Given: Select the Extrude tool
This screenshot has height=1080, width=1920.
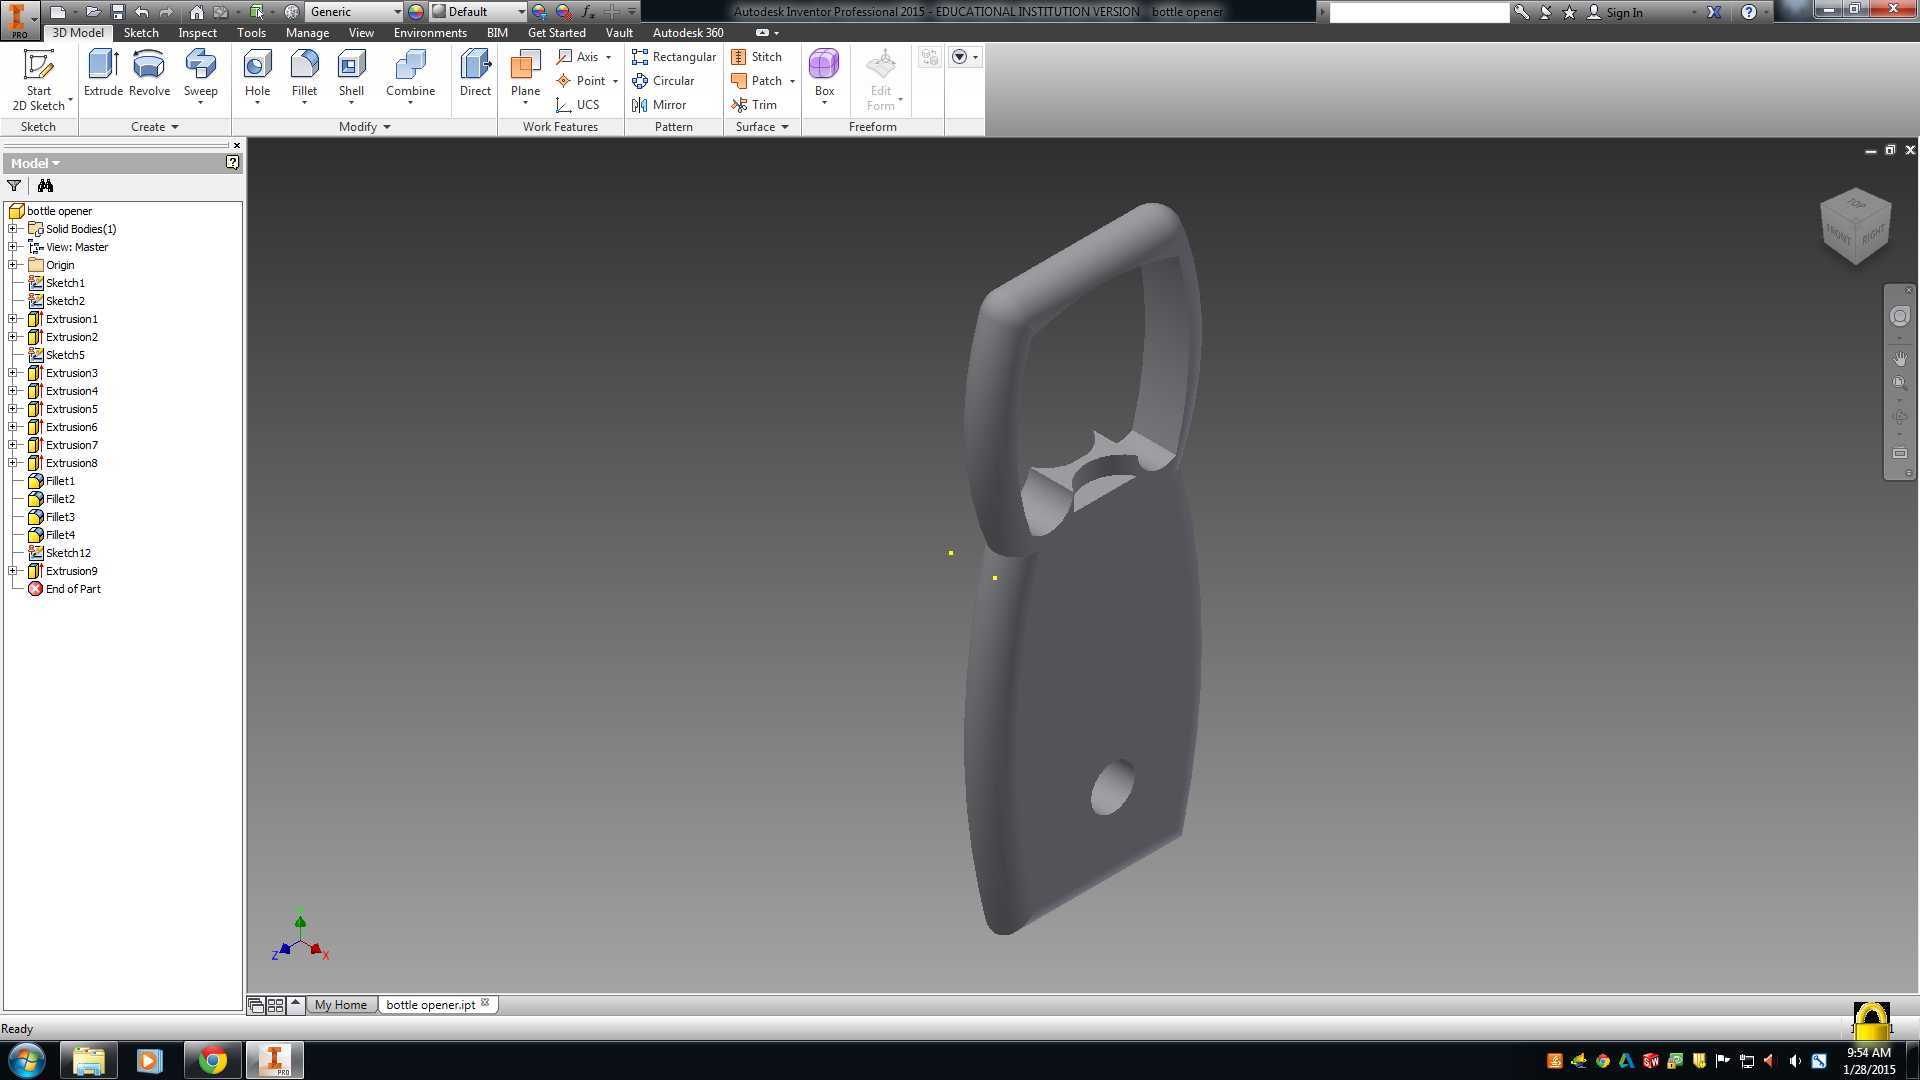Looking at the screenshot, I should click(103, 73).
